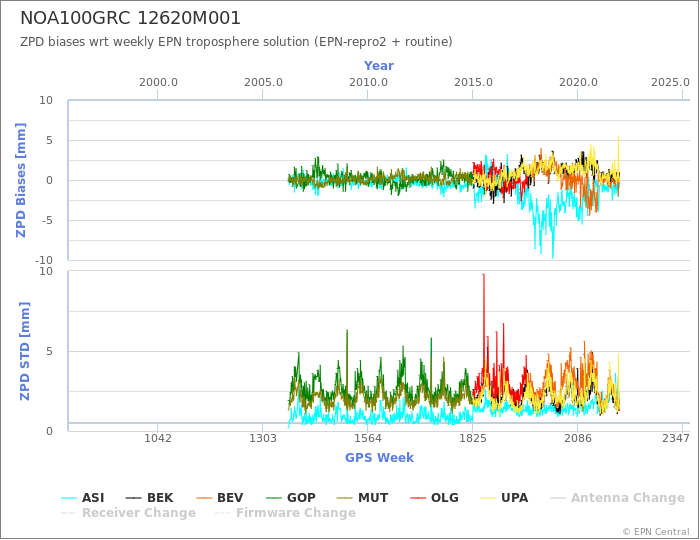
Task: Click the ZPD biases subtitle text
Action: [236, 42]
